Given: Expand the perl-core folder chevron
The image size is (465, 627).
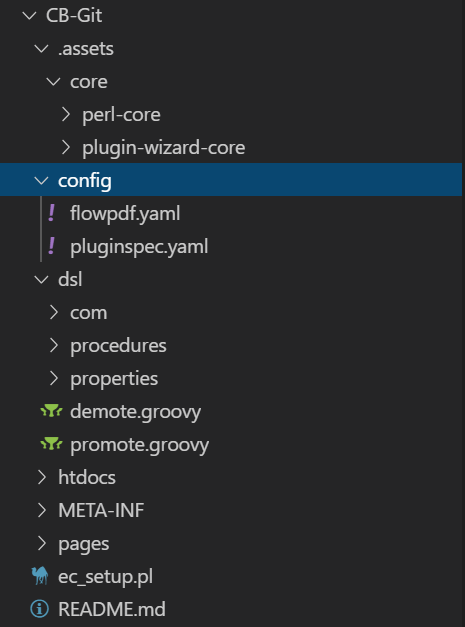Looking at the screenshot, I should [66, 114].
